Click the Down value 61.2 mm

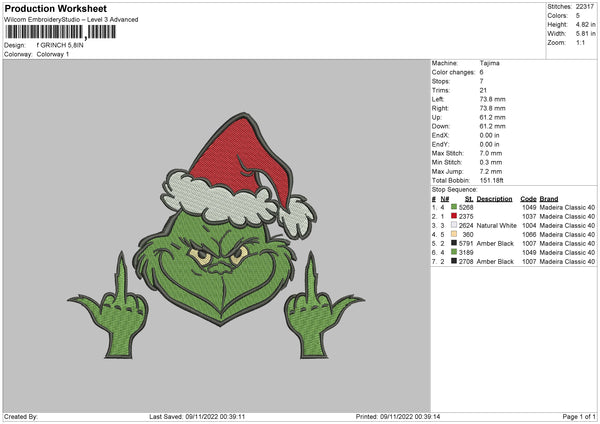coord(492,126)
